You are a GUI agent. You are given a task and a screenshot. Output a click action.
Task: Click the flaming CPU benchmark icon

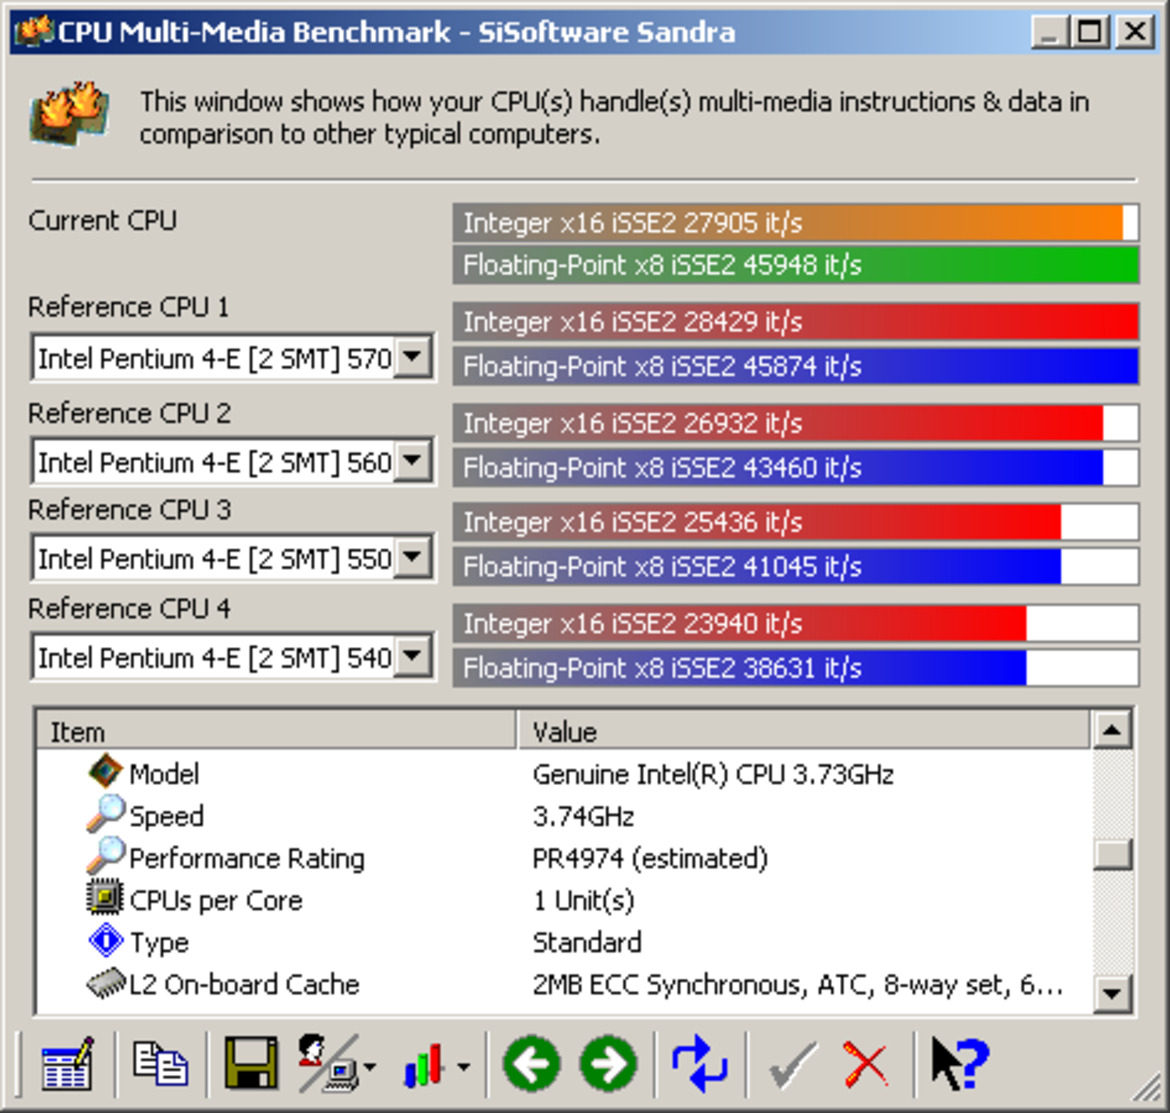(70, 113)
